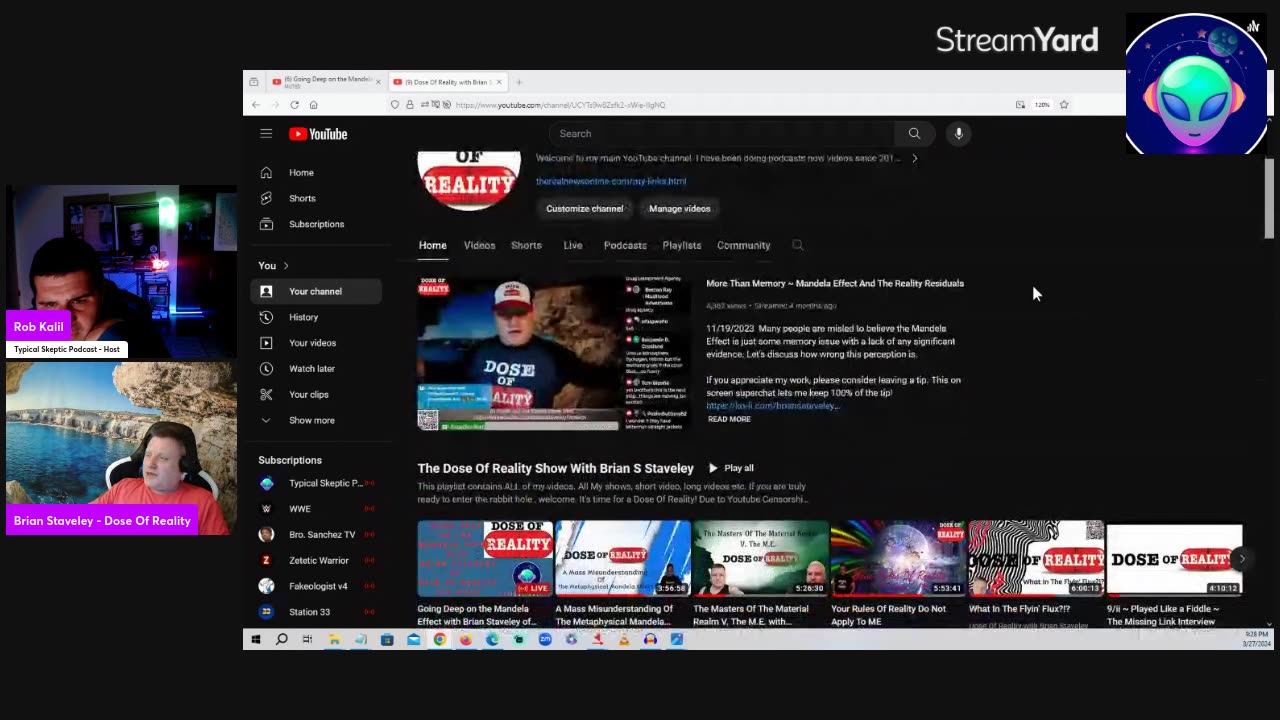Image resolution: width=1280 pixels, height=720 pixels.
Task: Open Bro. Sanchez TV subscription
Action: [x=315, y=535]
